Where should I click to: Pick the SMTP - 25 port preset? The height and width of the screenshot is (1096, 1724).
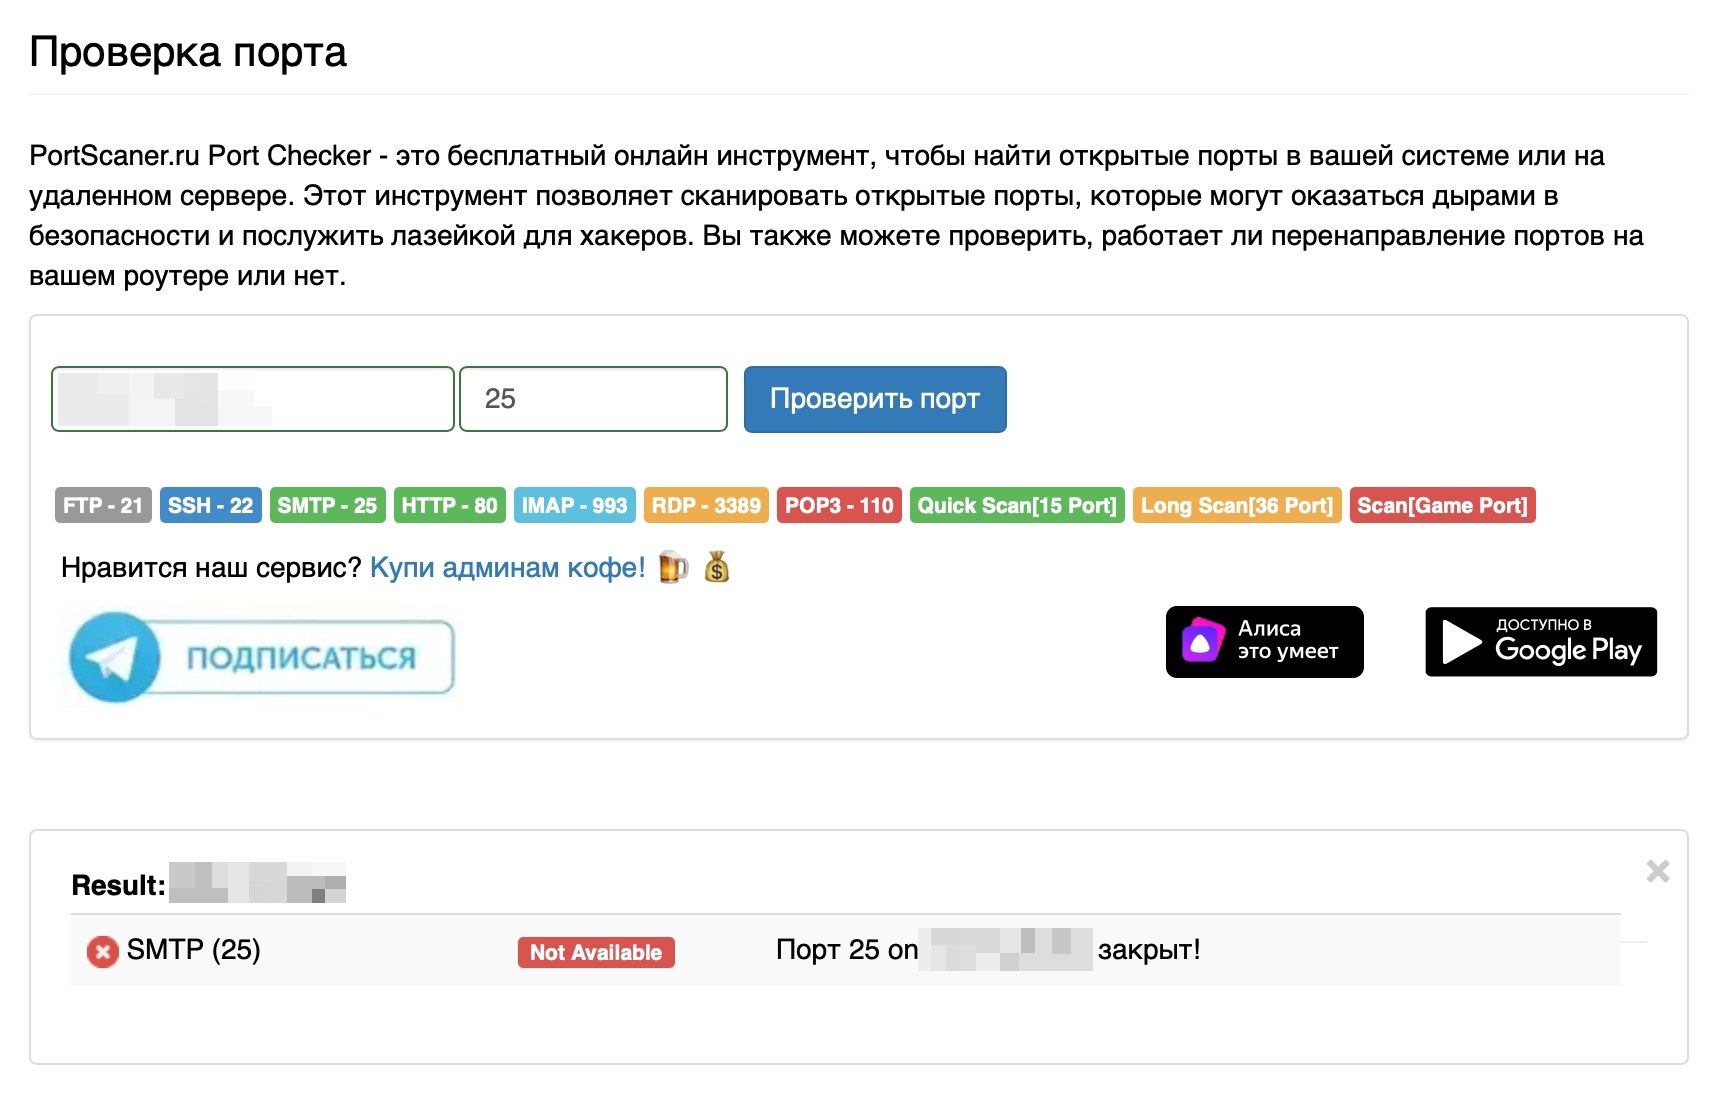click(327, 506)
